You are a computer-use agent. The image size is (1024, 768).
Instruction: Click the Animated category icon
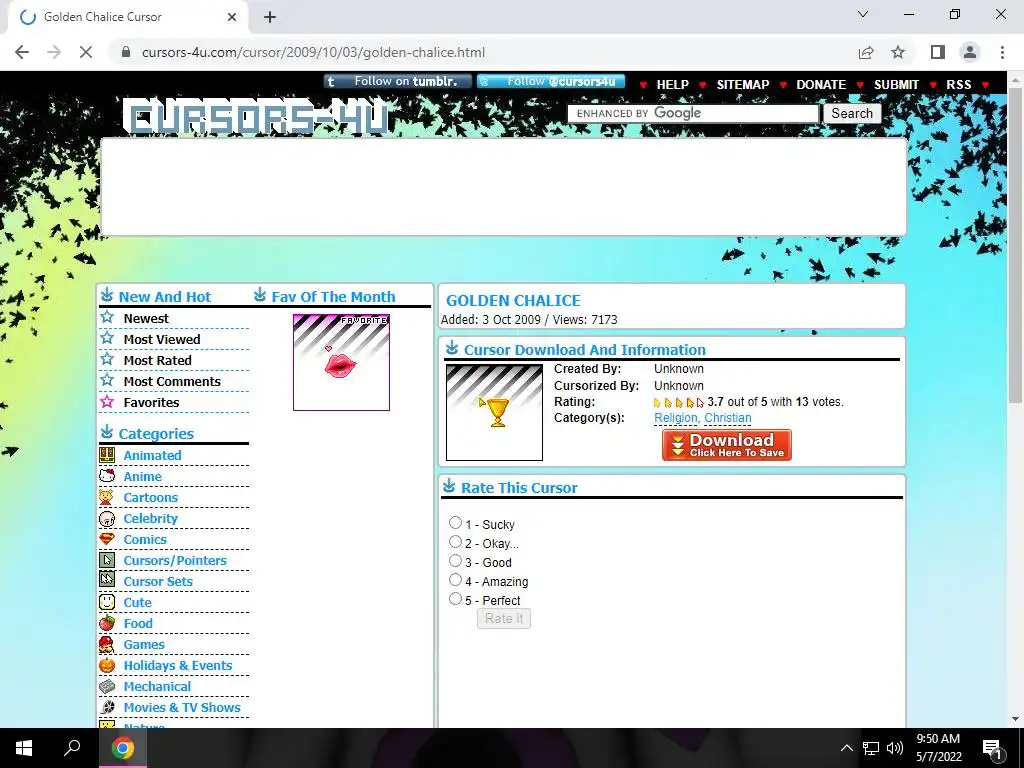107,455
